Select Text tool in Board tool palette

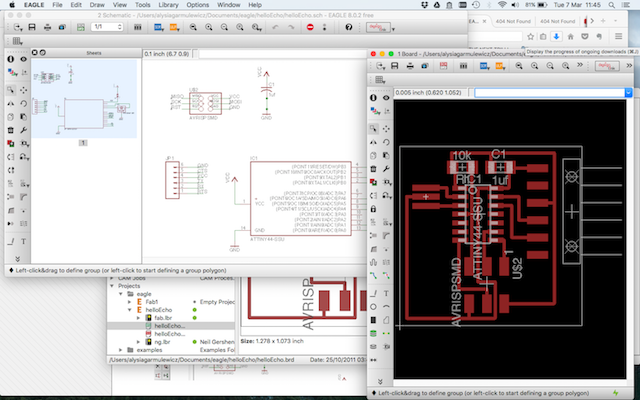click(x=386, y=293)
